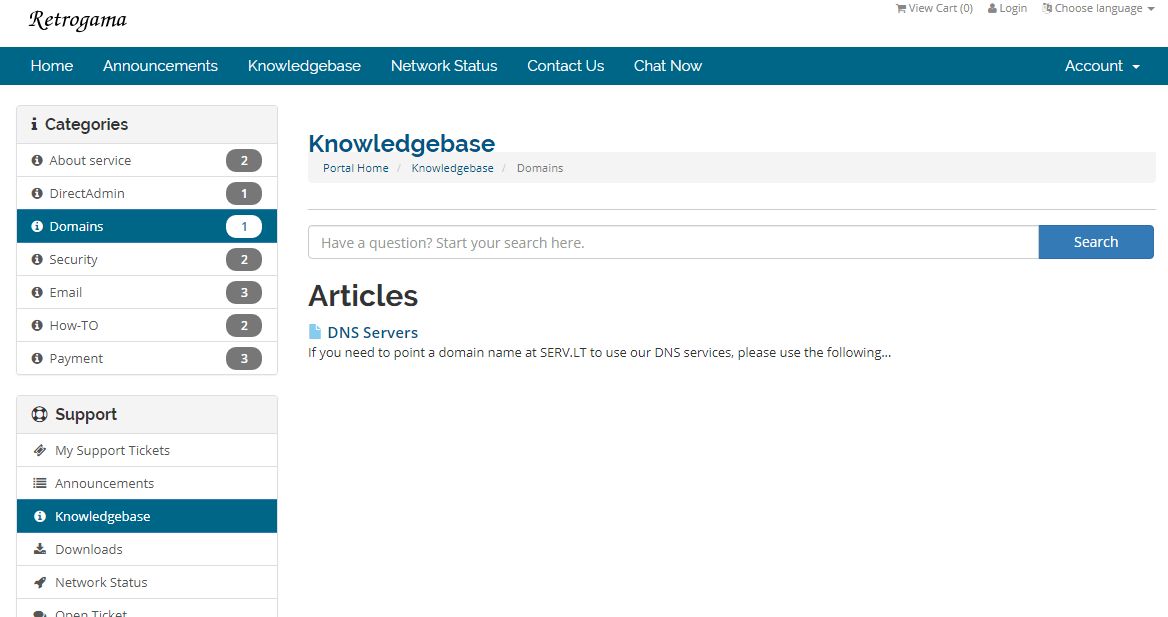Click the Support lifebuoy icon
1168x617 pixels.
click(39, 414)
